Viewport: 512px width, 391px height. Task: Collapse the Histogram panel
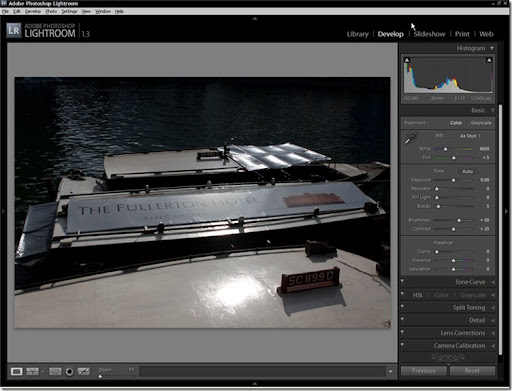click(492, 48)
